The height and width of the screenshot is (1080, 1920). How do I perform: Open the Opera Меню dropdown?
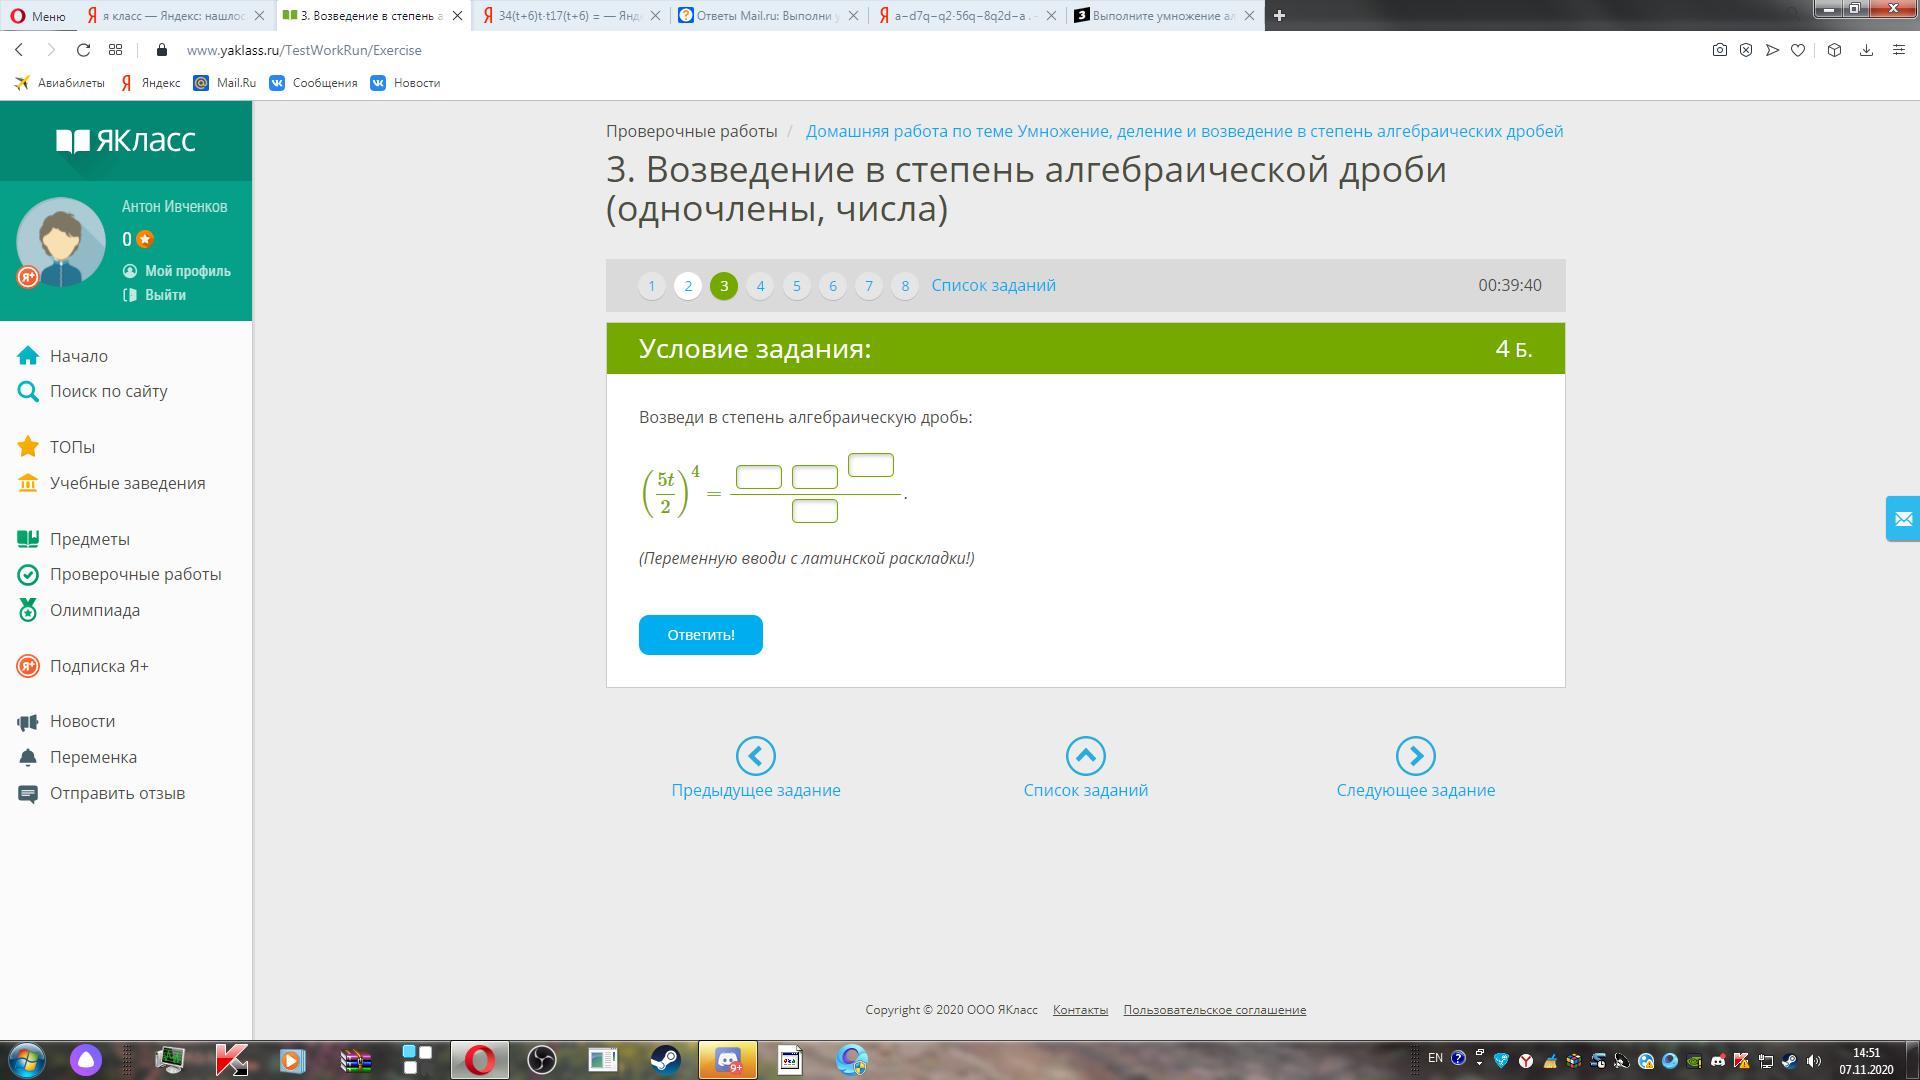point(37,16)
